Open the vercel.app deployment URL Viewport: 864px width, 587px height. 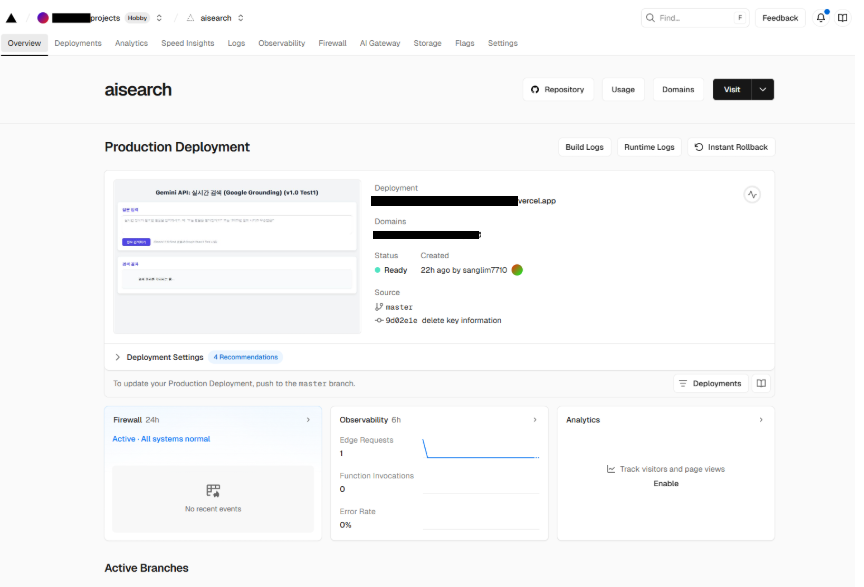(x=463, y=201)
